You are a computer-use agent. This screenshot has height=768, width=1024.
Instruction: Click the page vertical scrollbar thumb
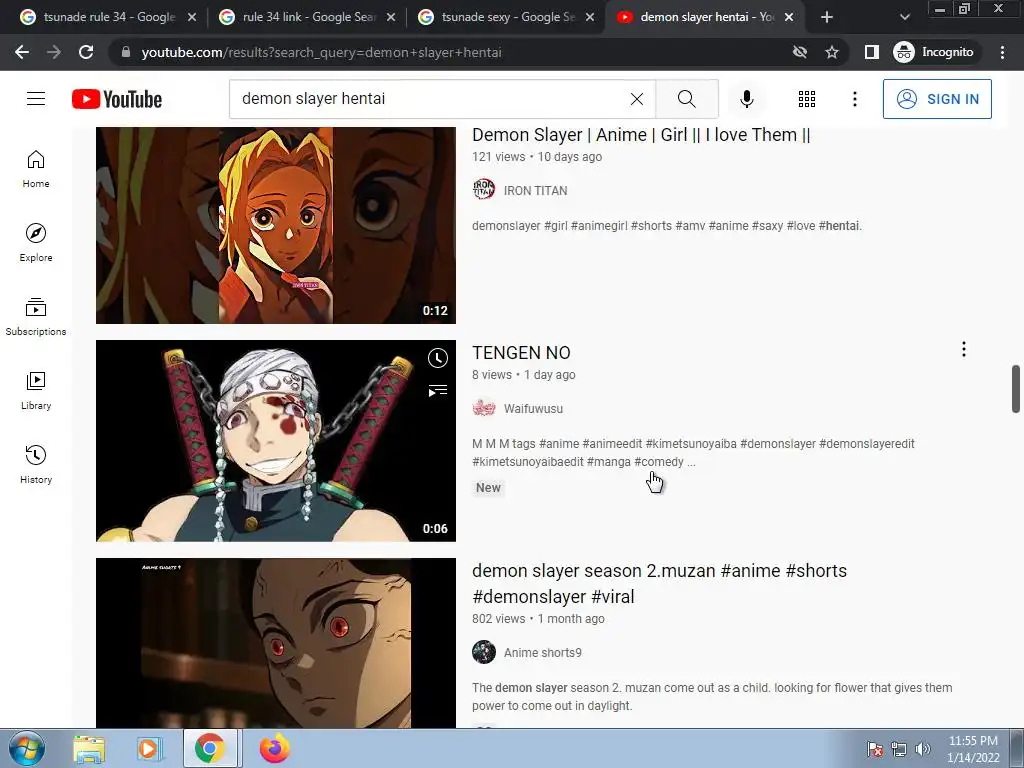click(1016, 389)
